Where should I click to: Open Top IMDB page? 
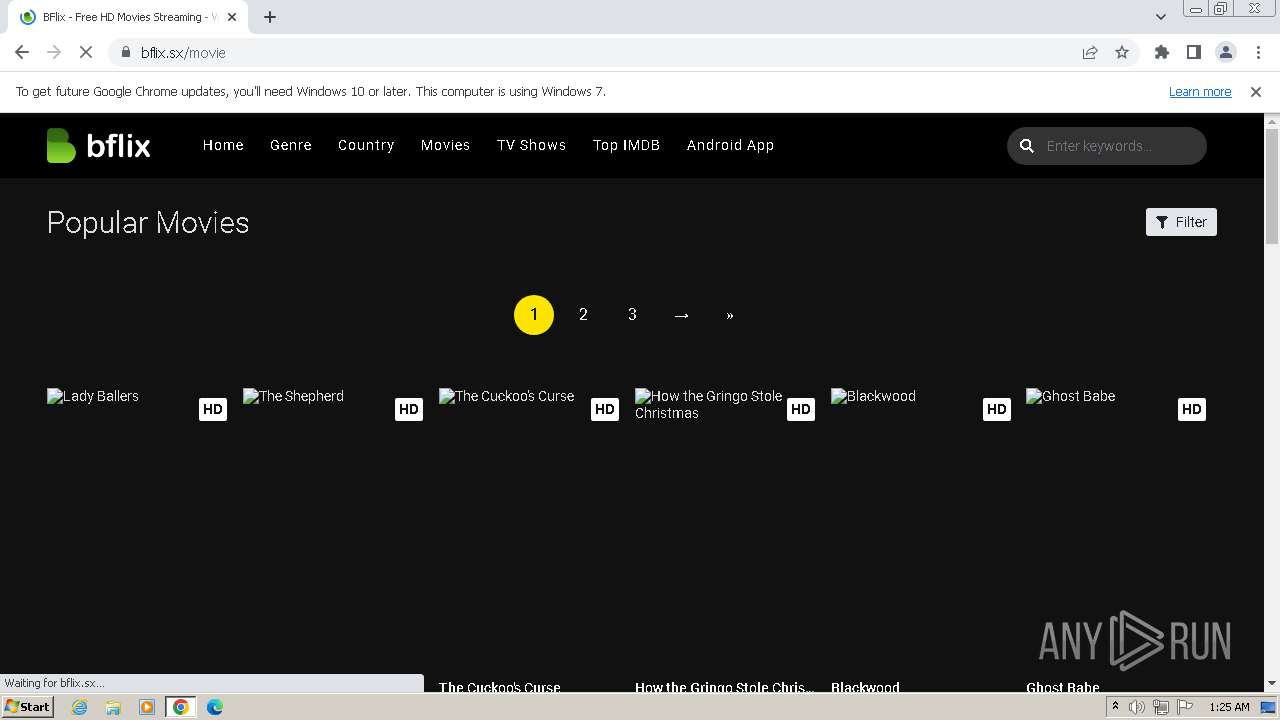click(x=626, y=145)
